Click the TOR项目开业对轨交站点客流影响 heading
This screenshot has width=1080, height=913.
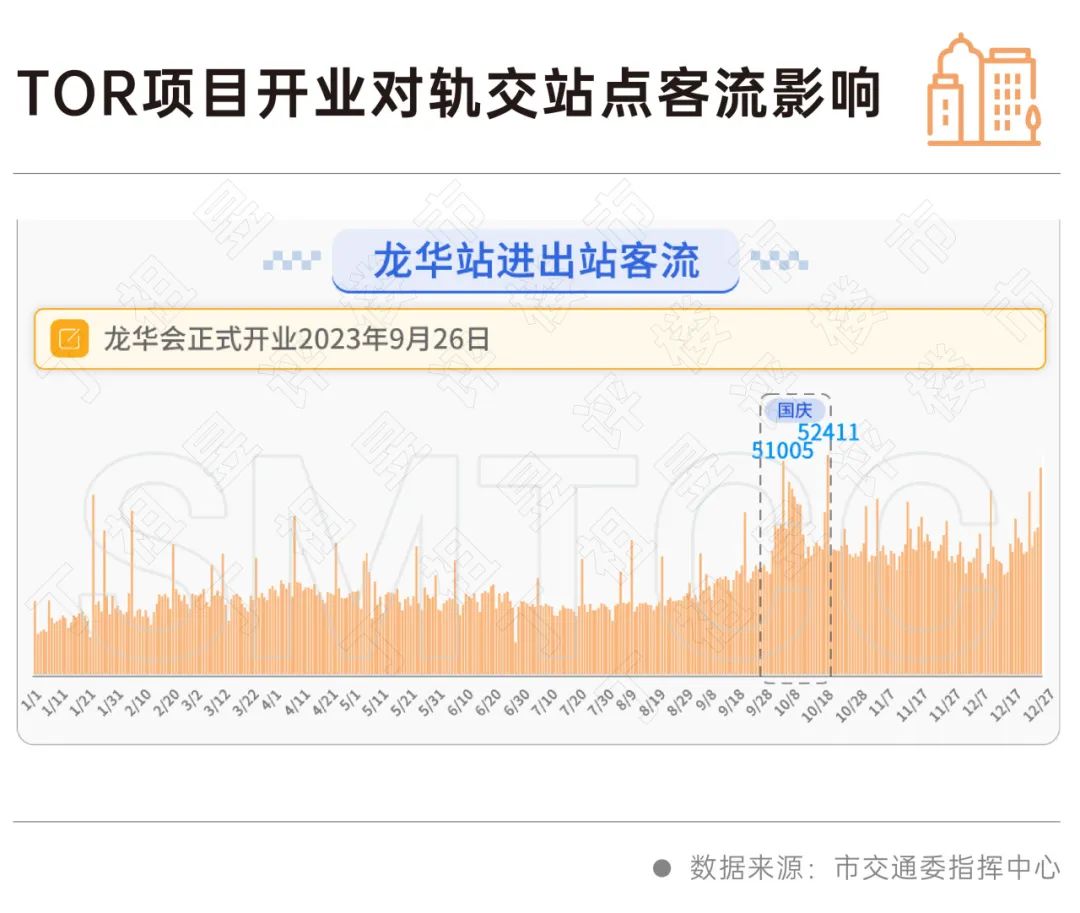448,93
